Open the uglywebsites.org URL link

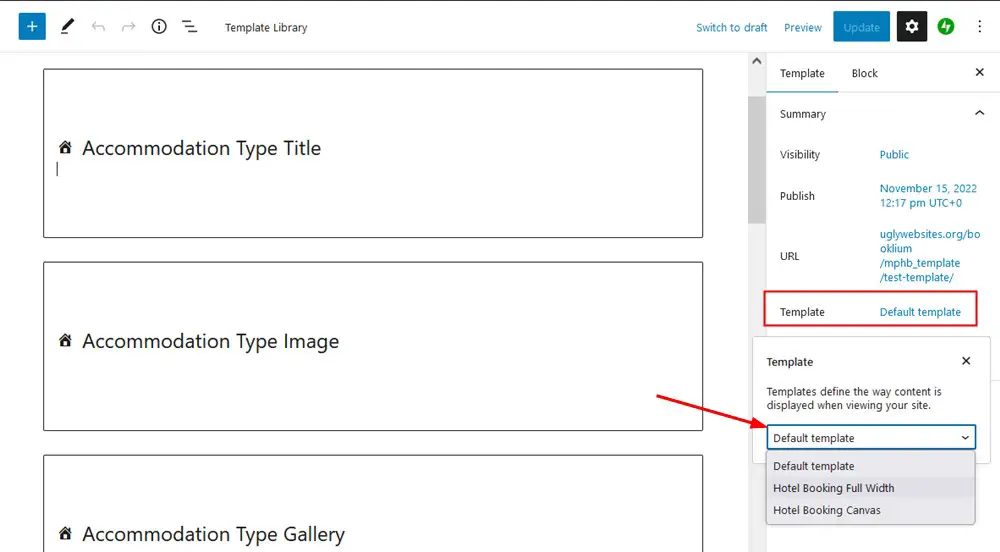(x=930, y=256)
